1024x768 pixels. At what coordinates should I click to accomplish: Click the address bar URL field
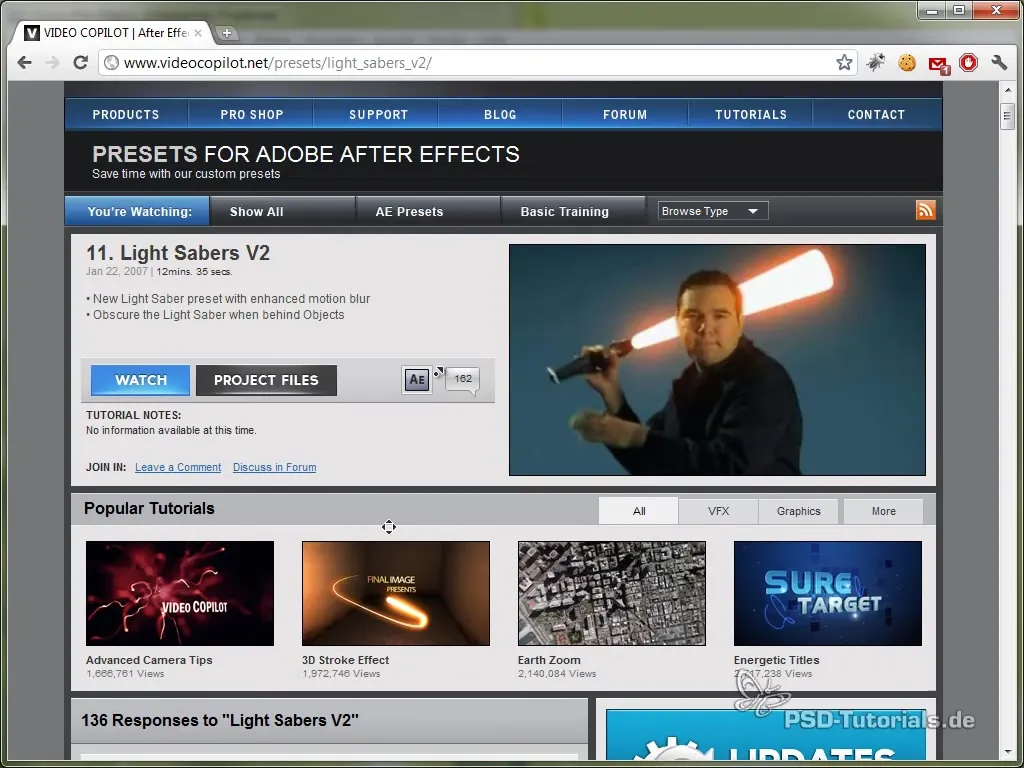[x=477, y=63]
